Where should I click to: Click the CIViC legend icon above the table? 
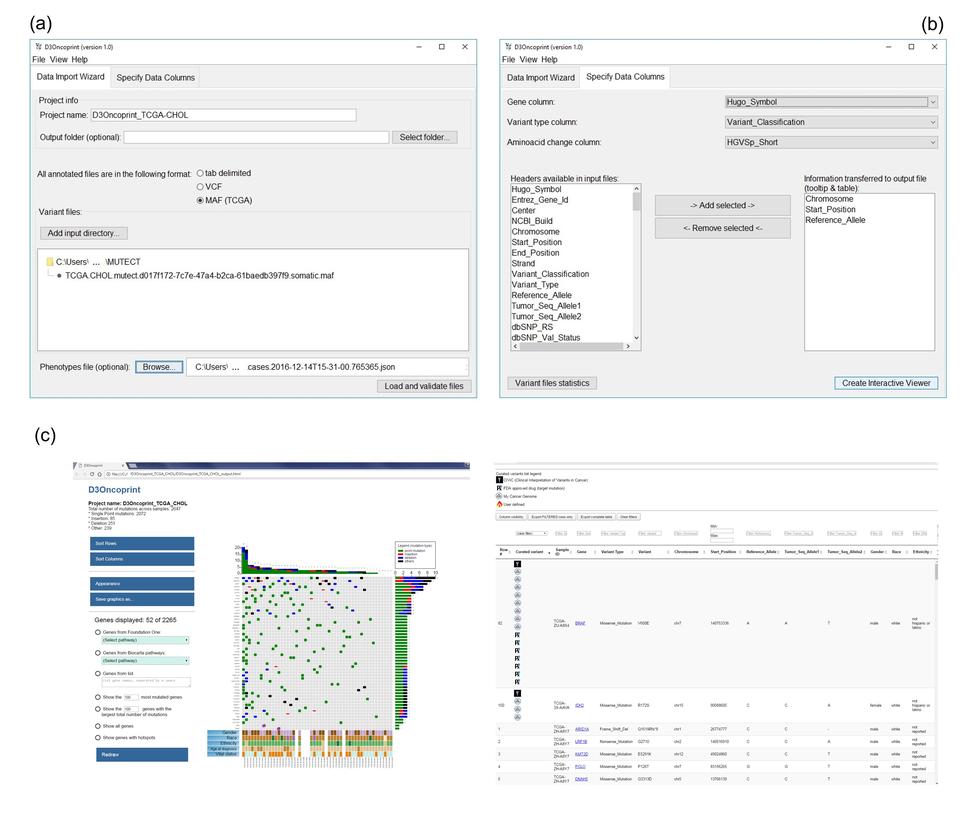point(500,479)
